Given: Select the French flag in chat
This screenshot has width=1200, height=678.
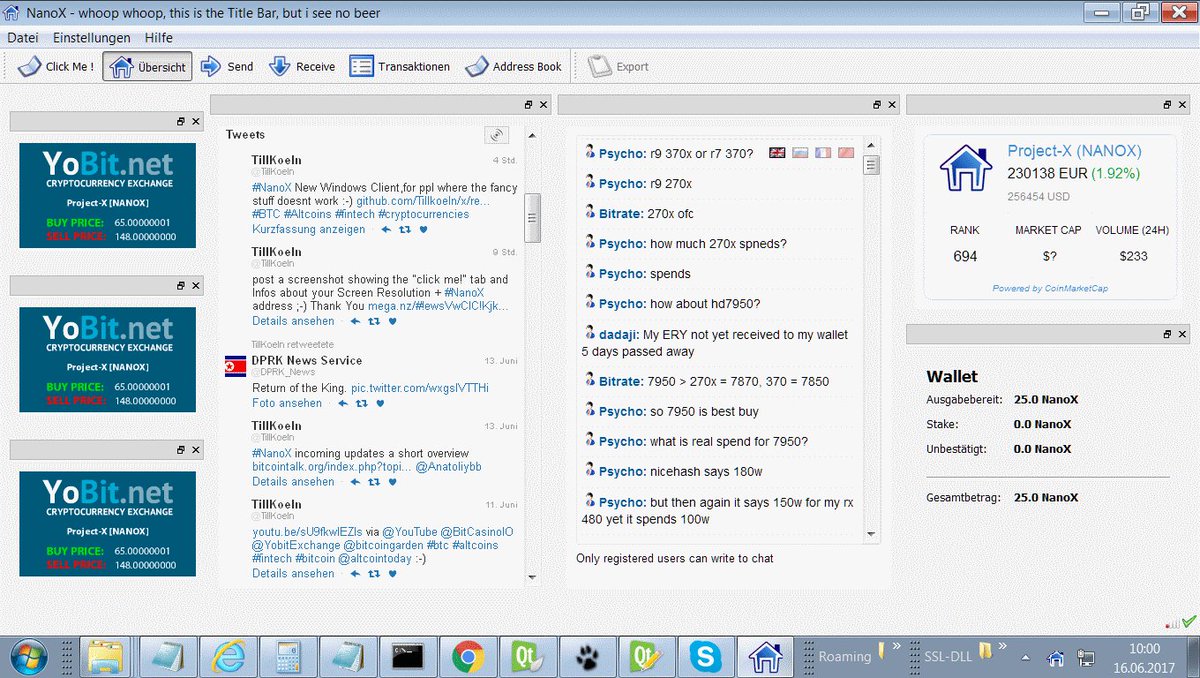Looking at the screenshot, I should coord(823,153).
